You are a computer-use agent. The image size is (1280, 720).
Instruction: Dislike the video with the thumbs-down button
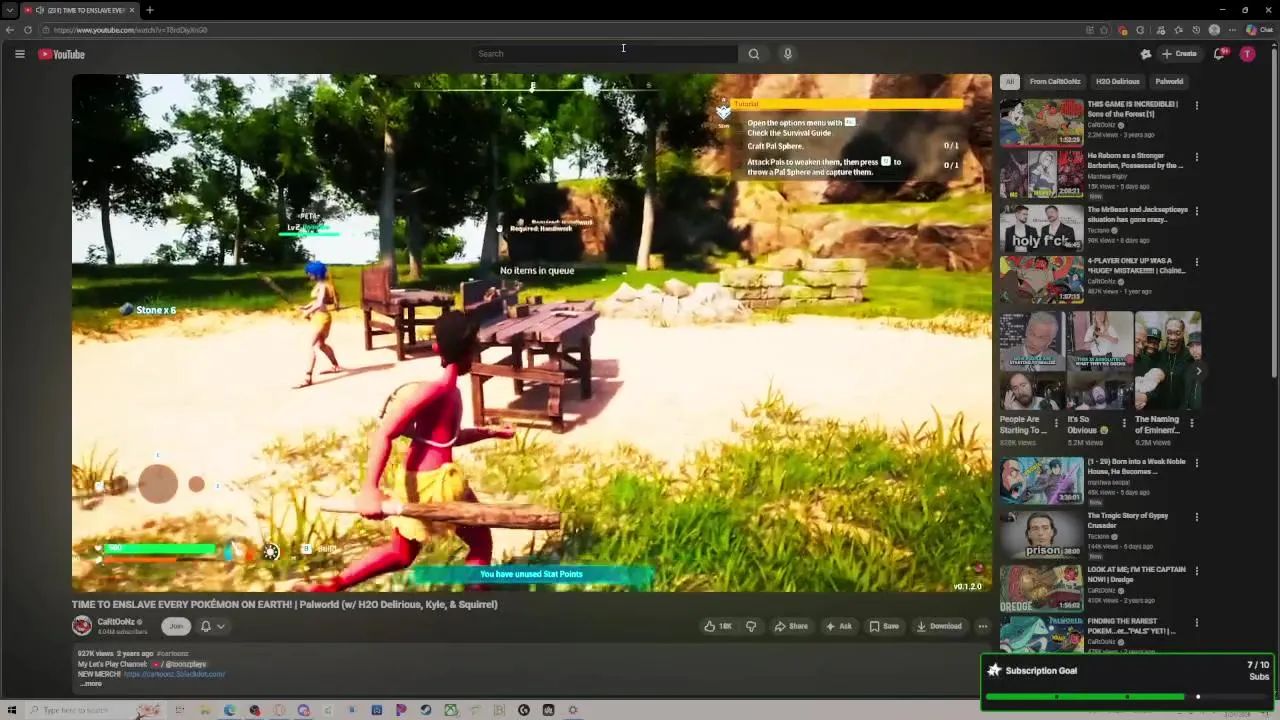(751, 626)
